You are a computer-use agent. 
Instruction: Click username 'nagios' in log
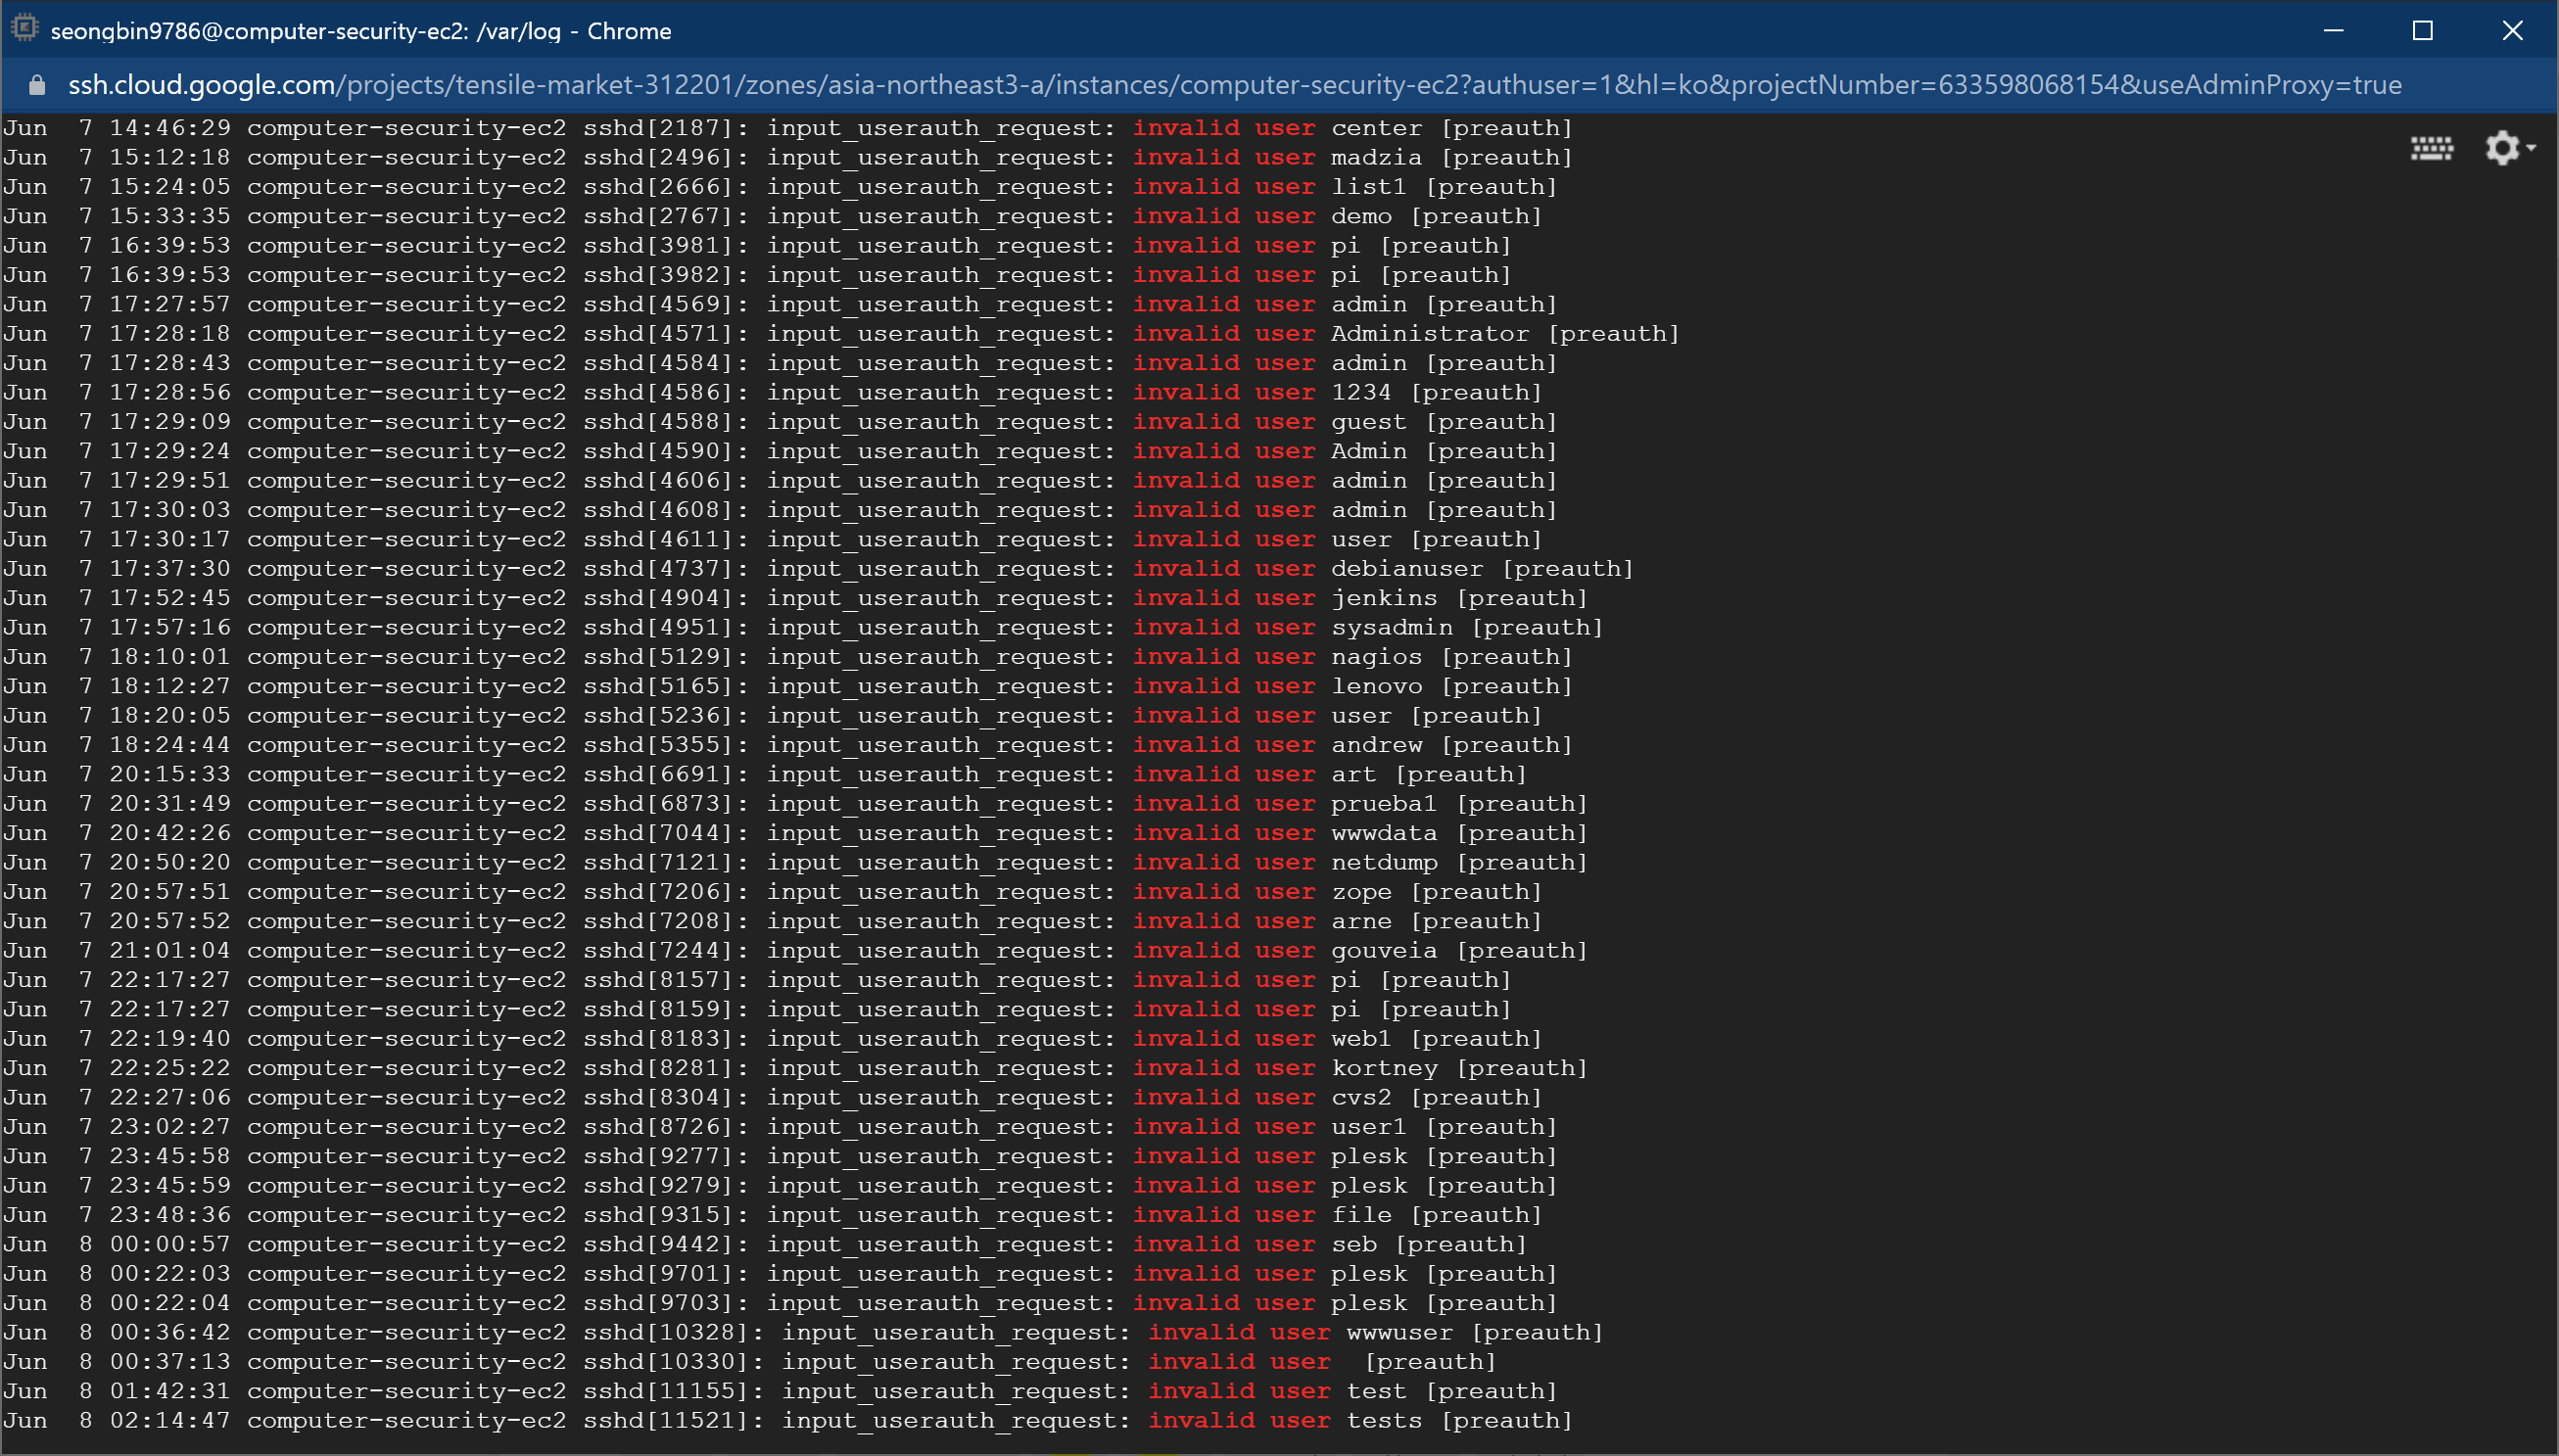coord(1376,657)
